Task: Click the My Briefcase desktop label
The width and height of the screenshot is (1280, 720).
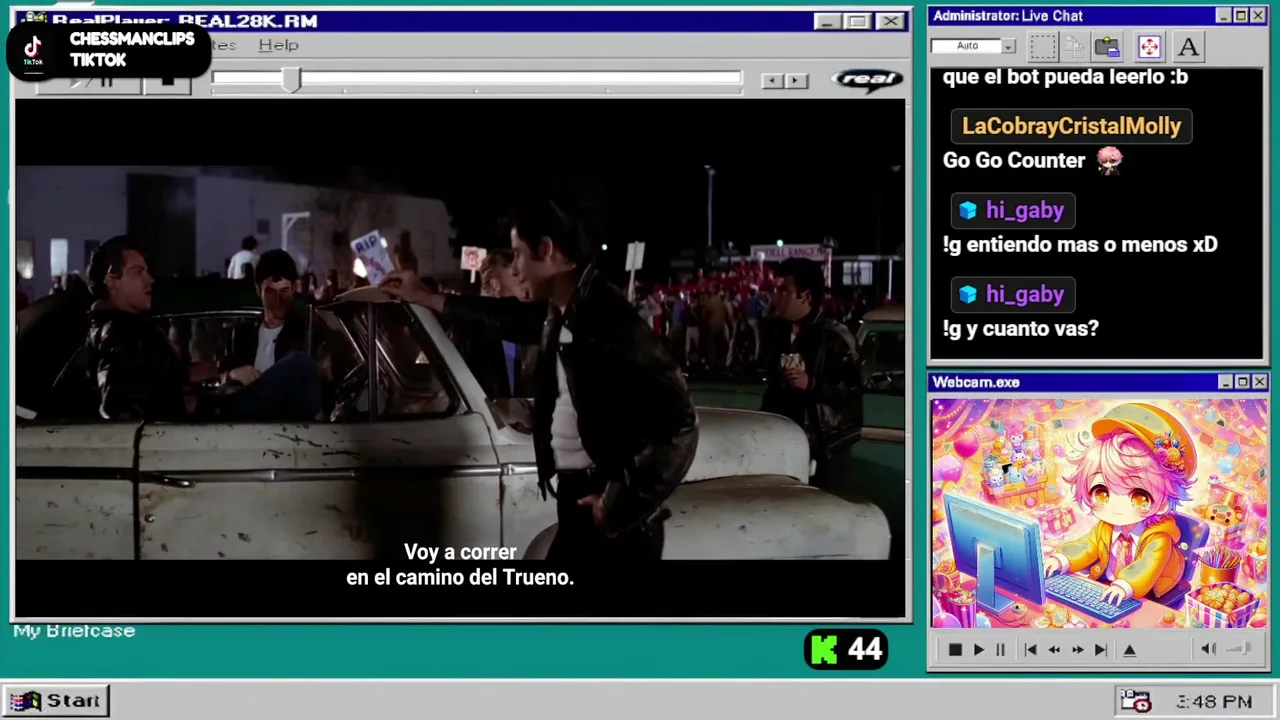Action: [74, 631]
